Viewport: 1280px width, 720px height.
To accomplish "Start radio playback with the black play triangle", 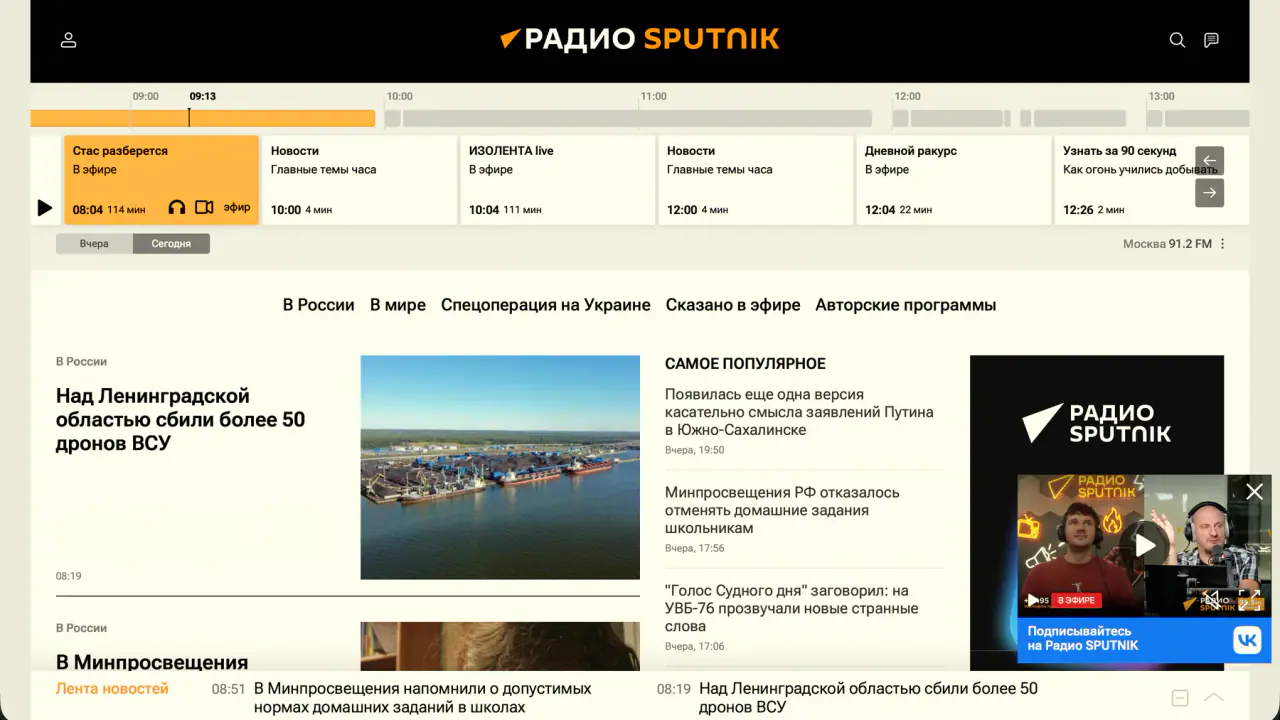I will coord(45,208).
